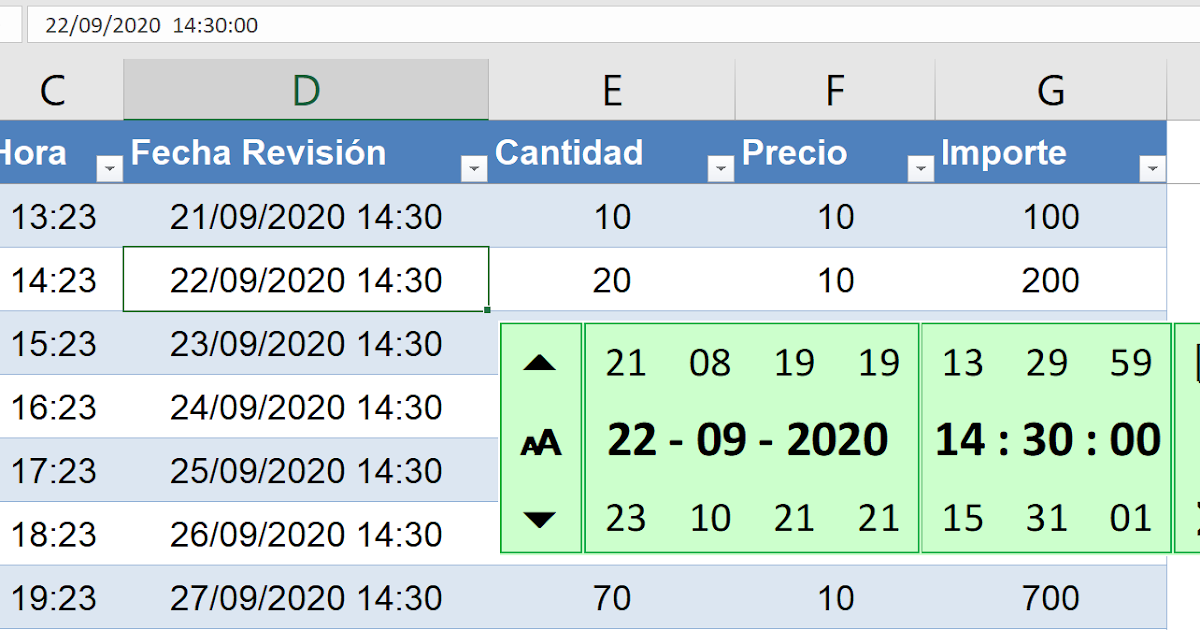This screenshot has width=1200, height=630.
Task: Open the Importe filter dropdown
Action: pyautogui.click(x=1152, y=170)
